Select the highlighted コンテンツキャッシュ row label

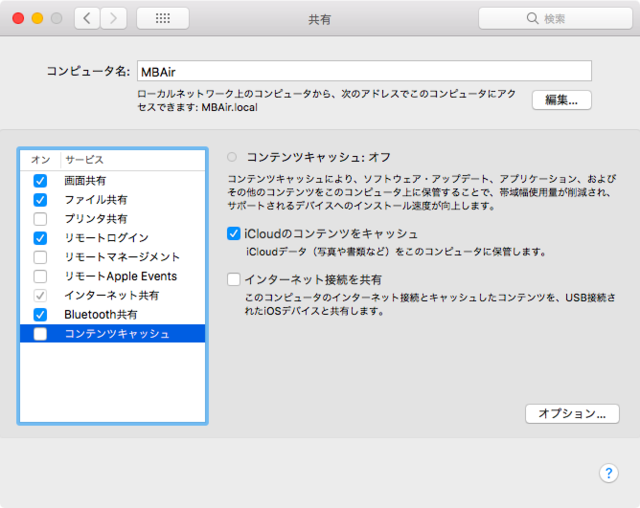(117, 334)
